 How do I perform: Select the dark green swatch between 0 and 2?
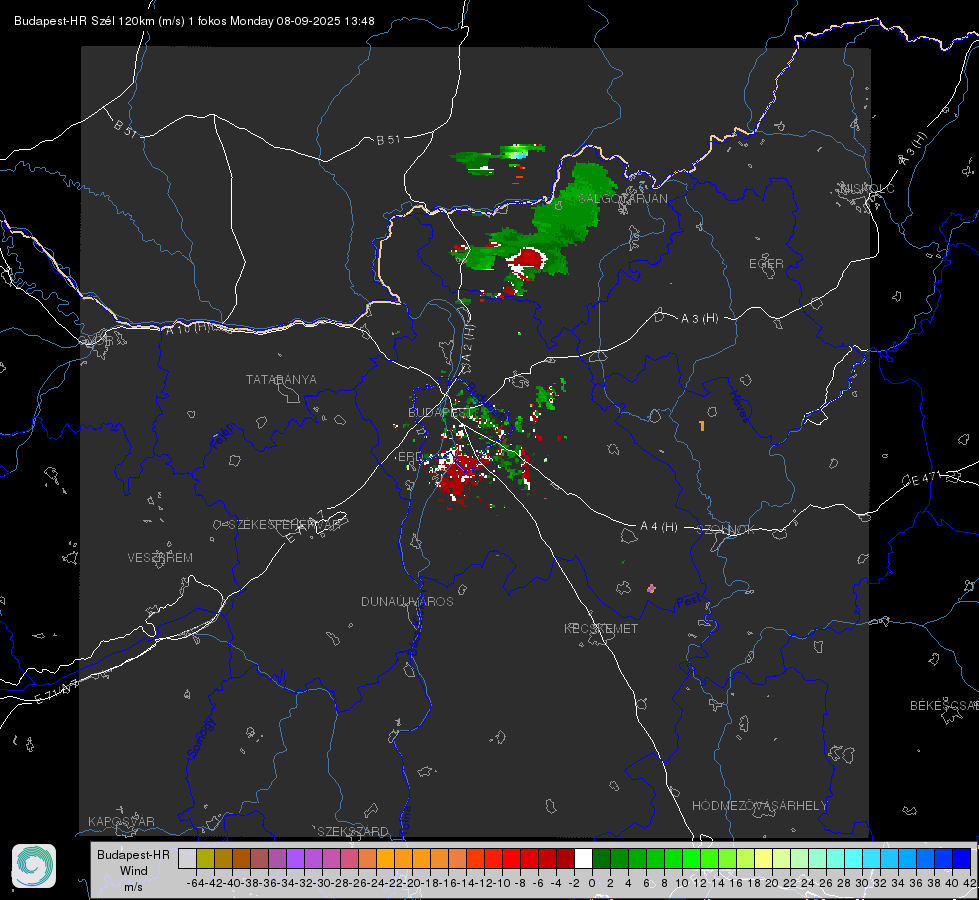click(601, 858)
